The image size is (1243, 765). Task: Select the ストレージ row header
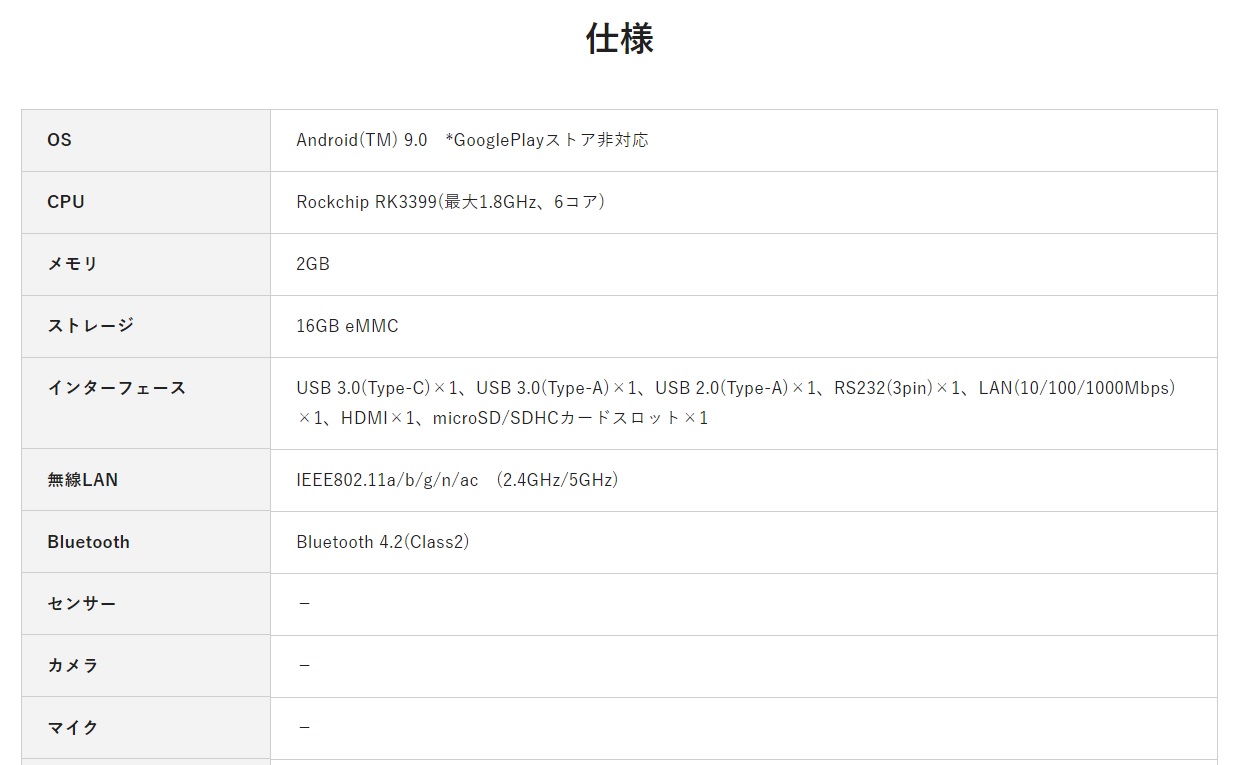click(x=90, y=326)
